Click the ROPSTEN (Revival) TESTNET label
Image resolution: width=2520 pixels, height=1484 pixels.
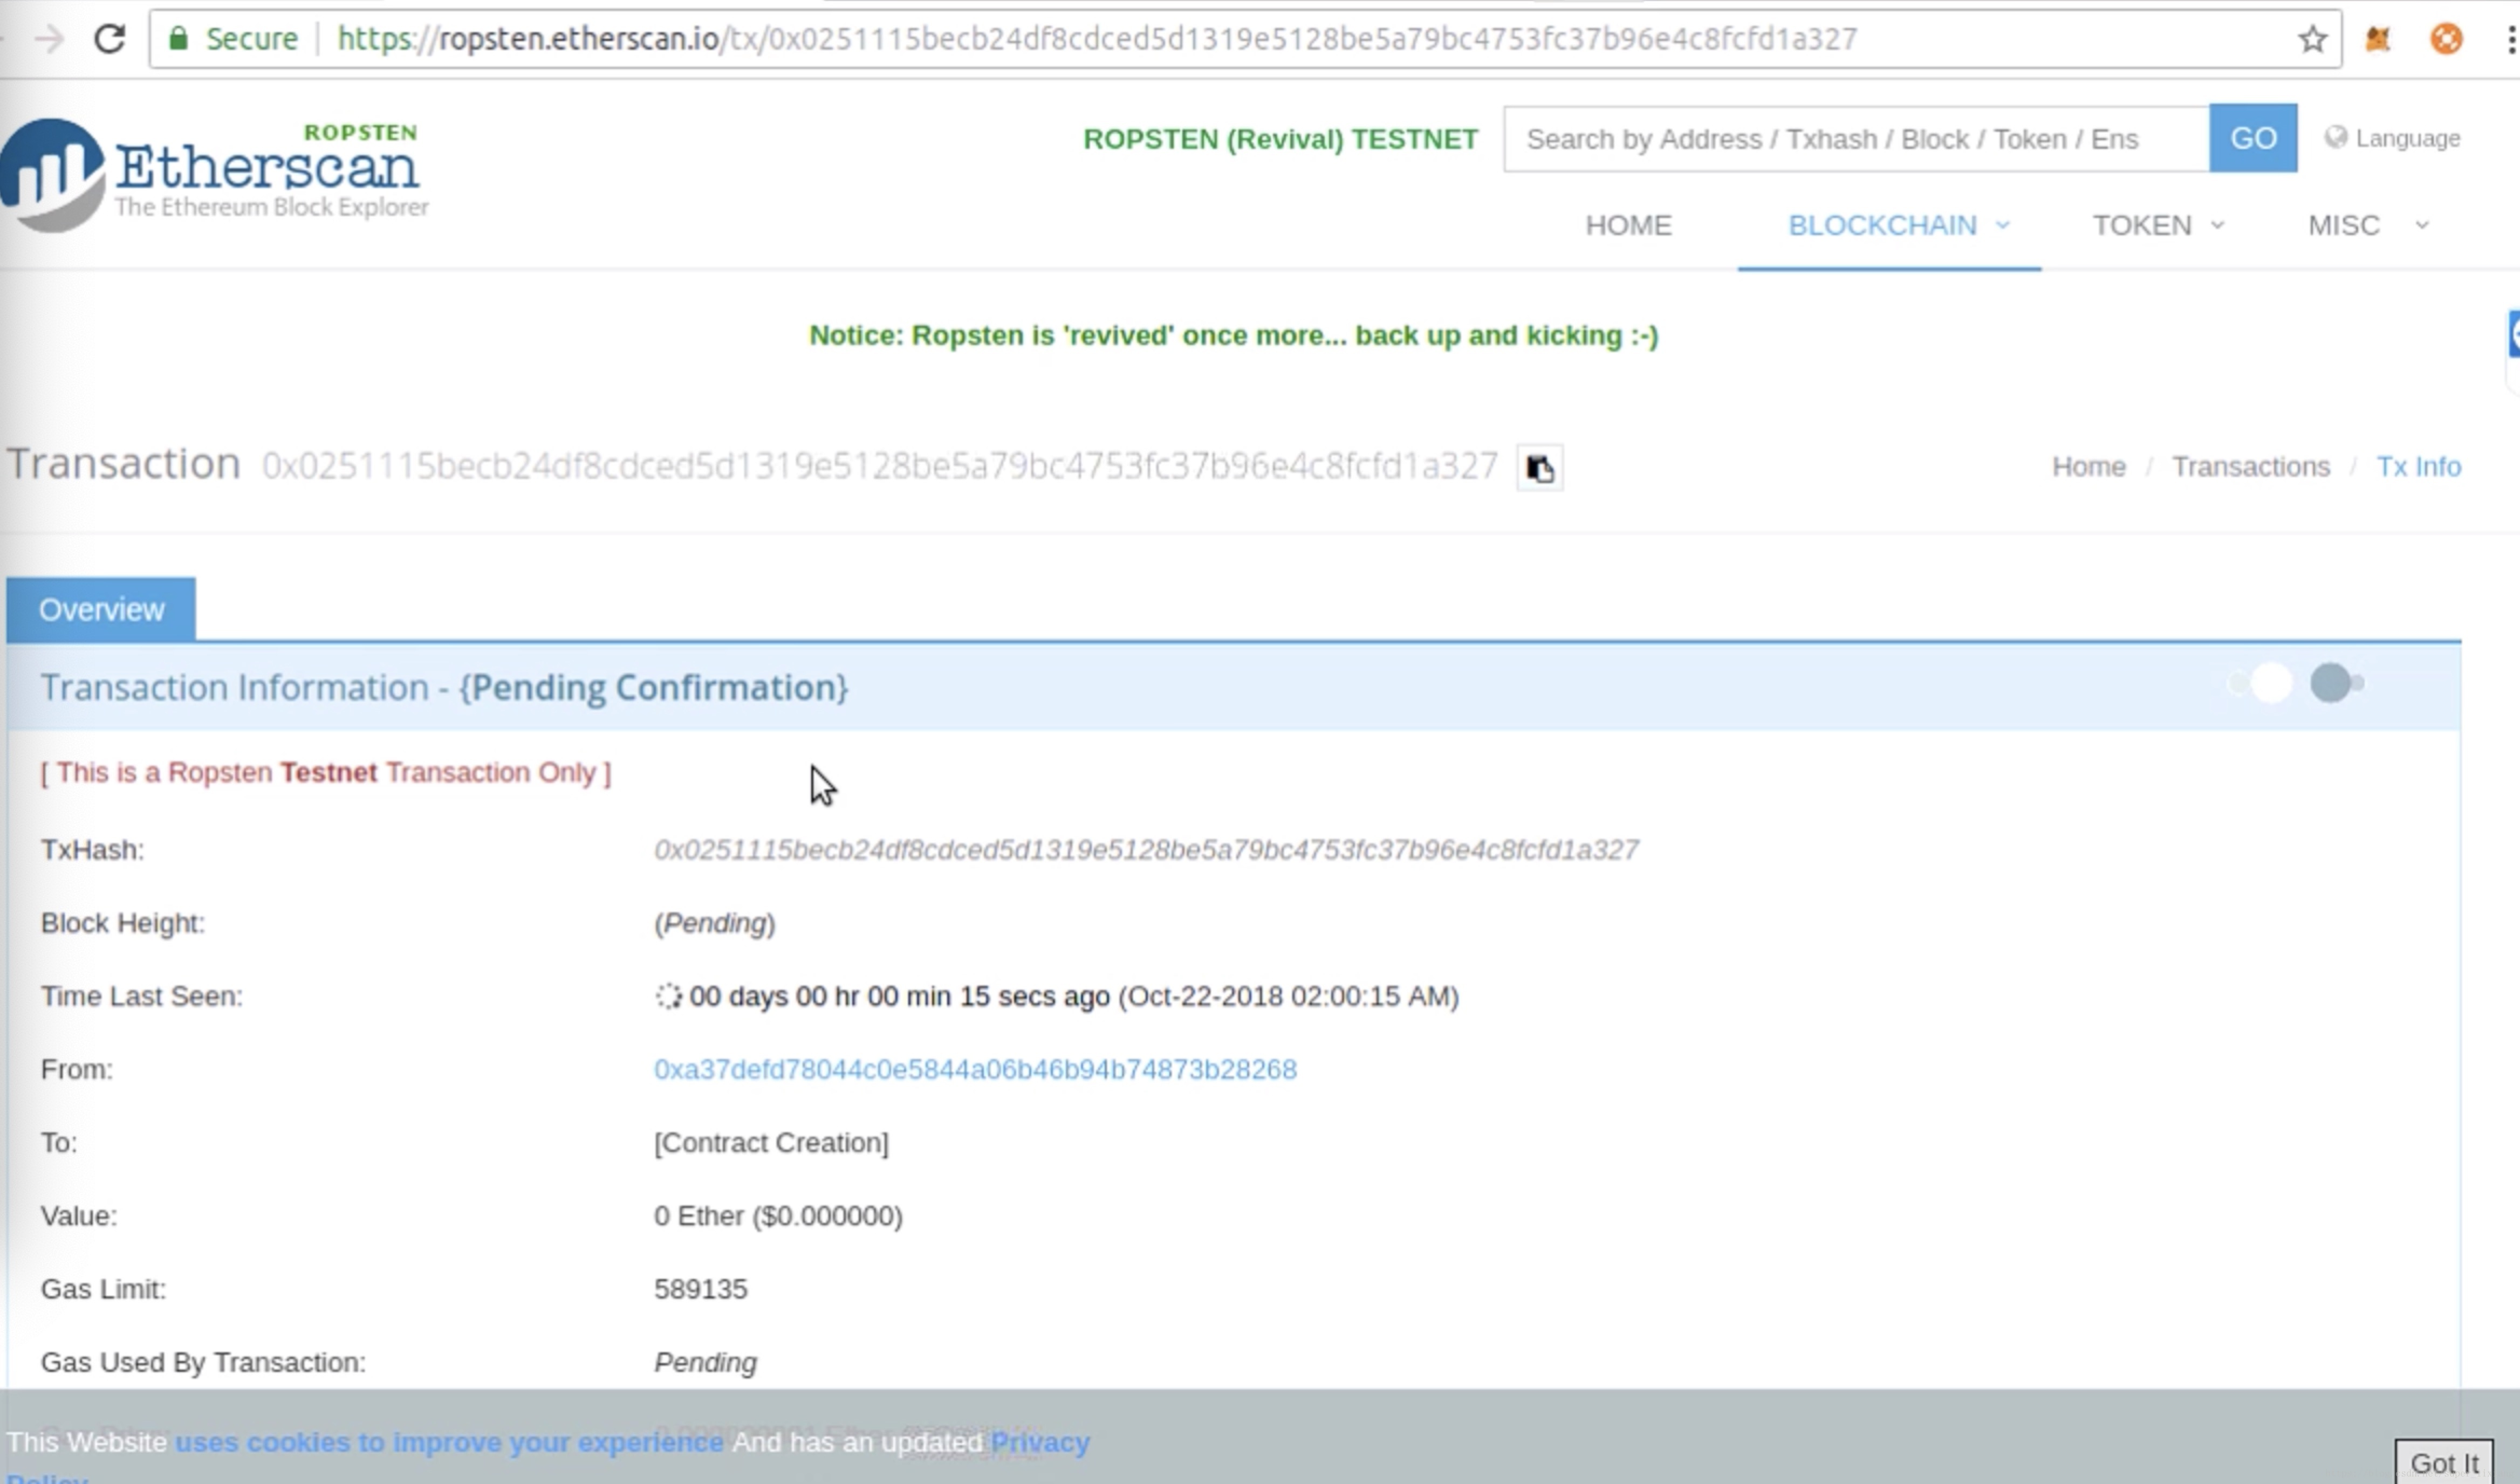point(1280,139)
